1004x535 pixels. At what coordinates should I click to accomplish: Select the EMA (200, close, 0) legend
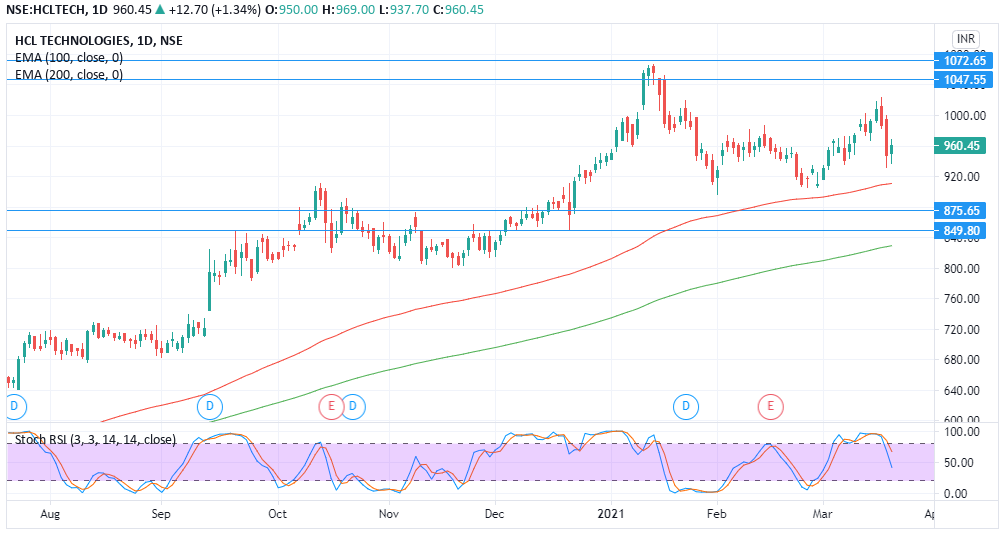point(69,75)
